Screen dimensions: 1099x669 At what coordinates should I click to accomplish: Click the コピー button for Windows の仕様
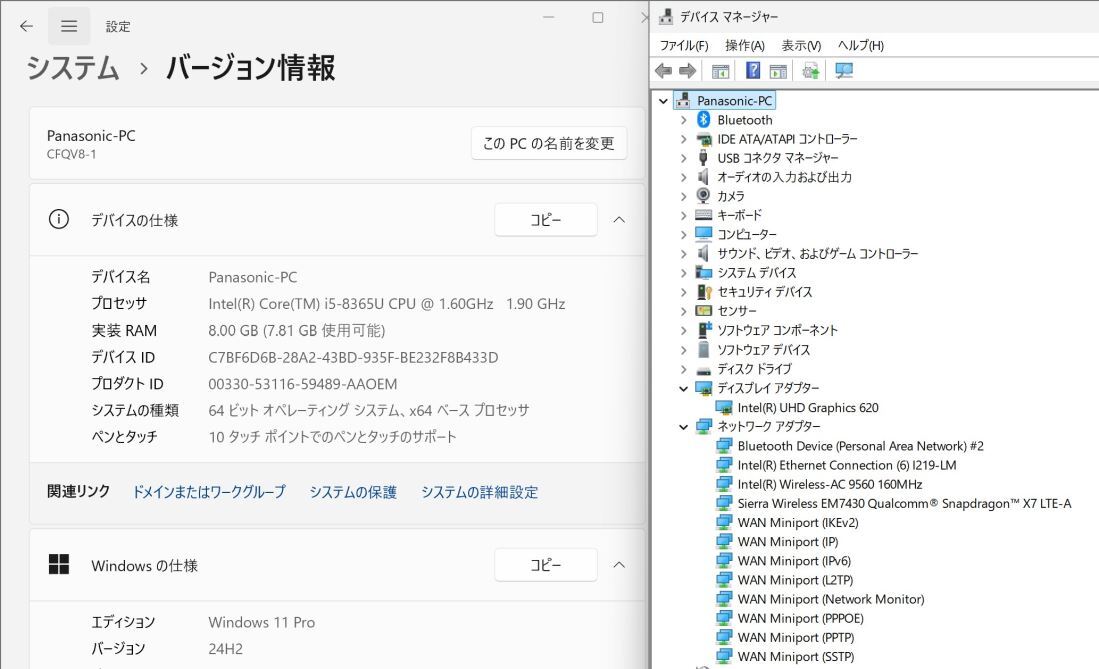[x=546, y=565]
